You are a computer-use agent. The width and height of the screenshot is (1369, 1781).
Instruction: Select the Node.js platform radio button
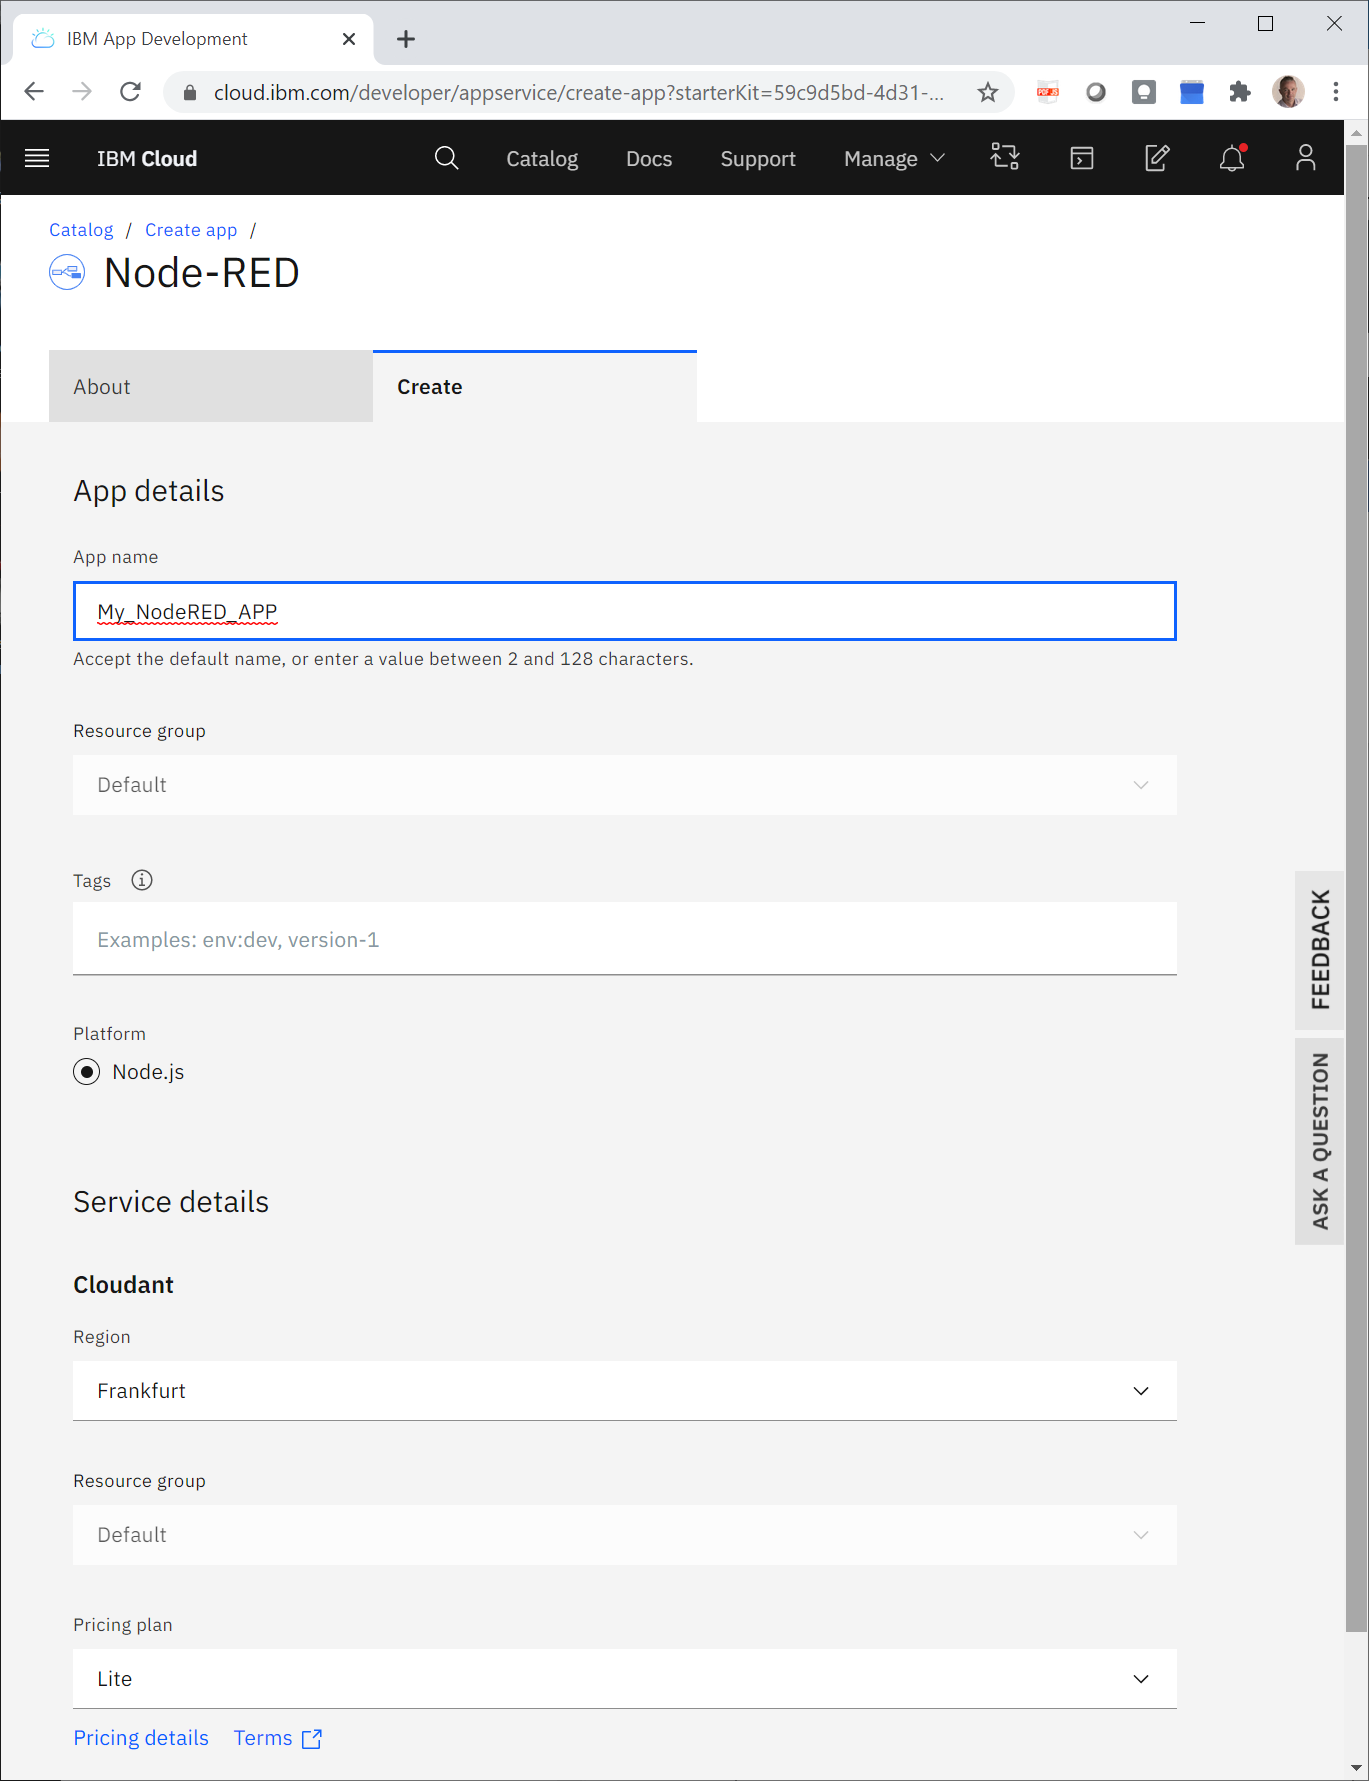87,1072
